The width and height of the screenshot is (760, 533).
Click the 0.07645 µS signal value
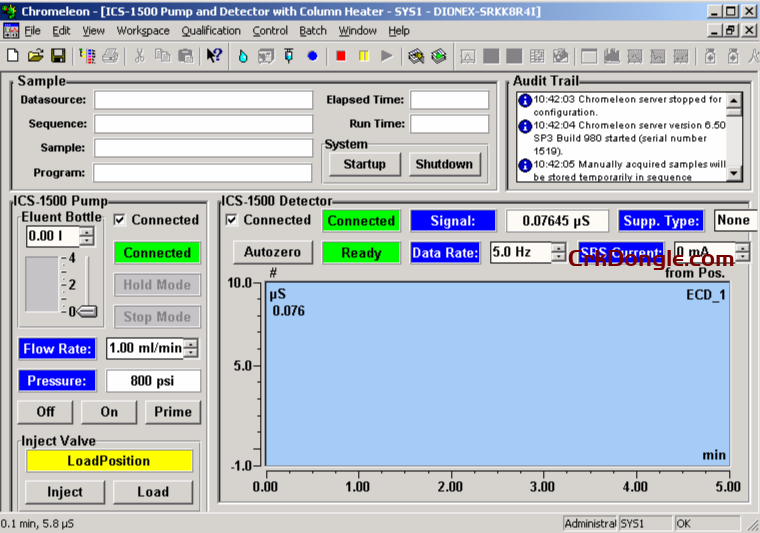pyautogui.click(x=557, y=221)
